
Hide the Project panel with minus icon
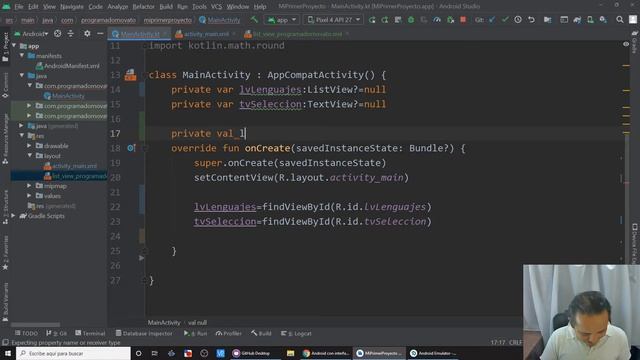coord(100,33)
